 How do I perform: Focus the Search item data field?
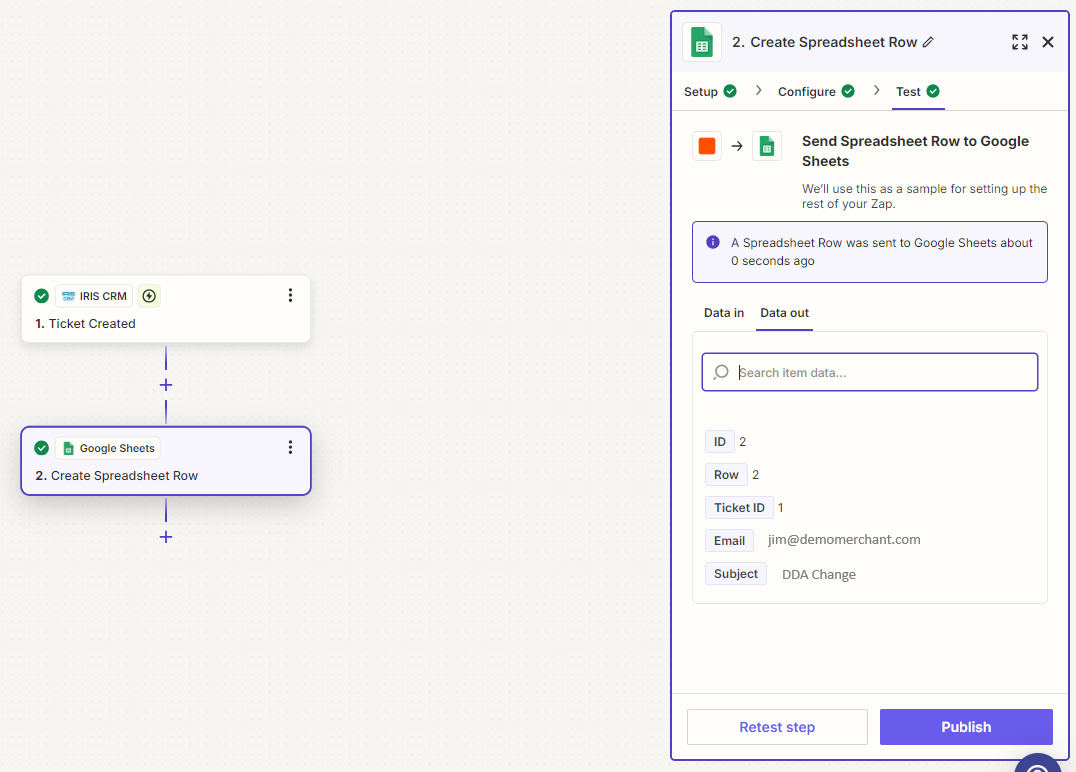tap(869, 372)
